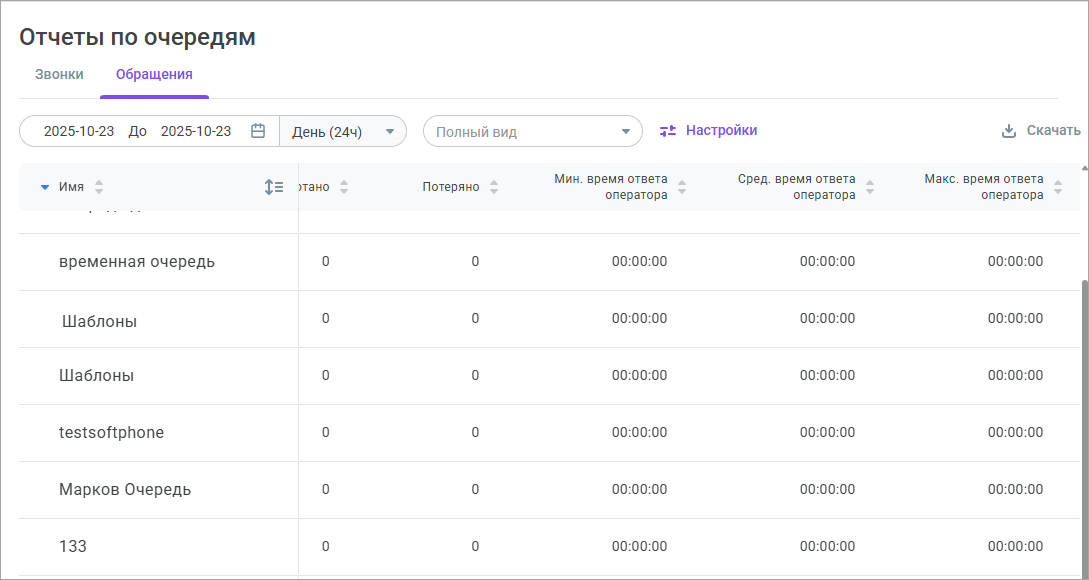The height and width of the screenshot is (580, 1089).
Task: Open Настройки report settings
Action: point(720,131)
